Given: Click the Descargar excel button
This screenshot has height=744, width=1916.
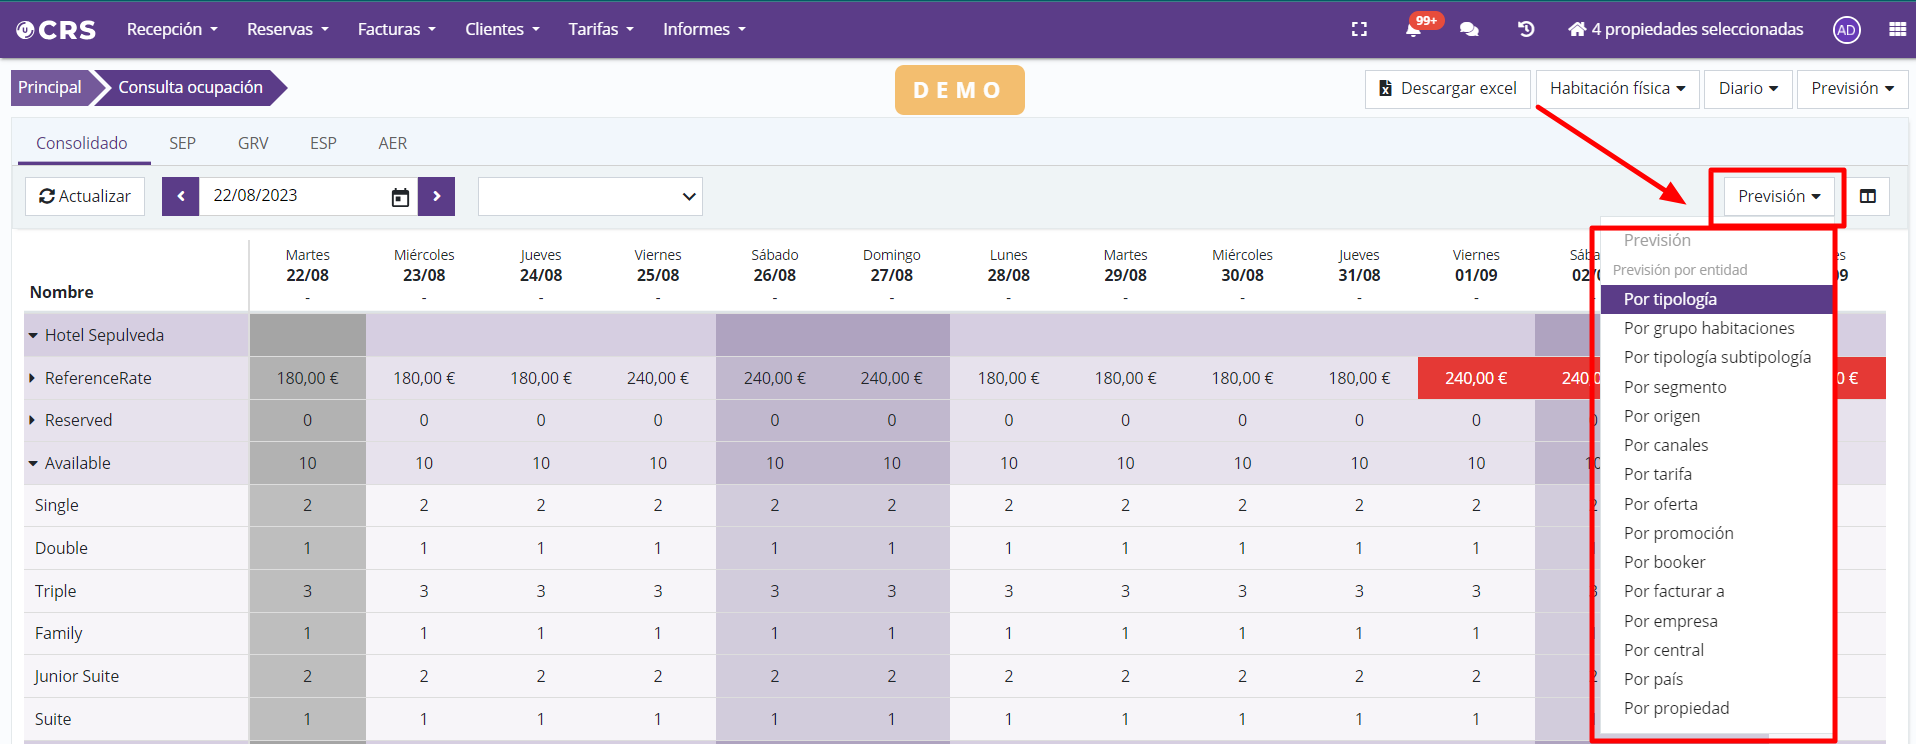Looking at the screenshot, I should pyautogui.click(x=1447, y=88).
